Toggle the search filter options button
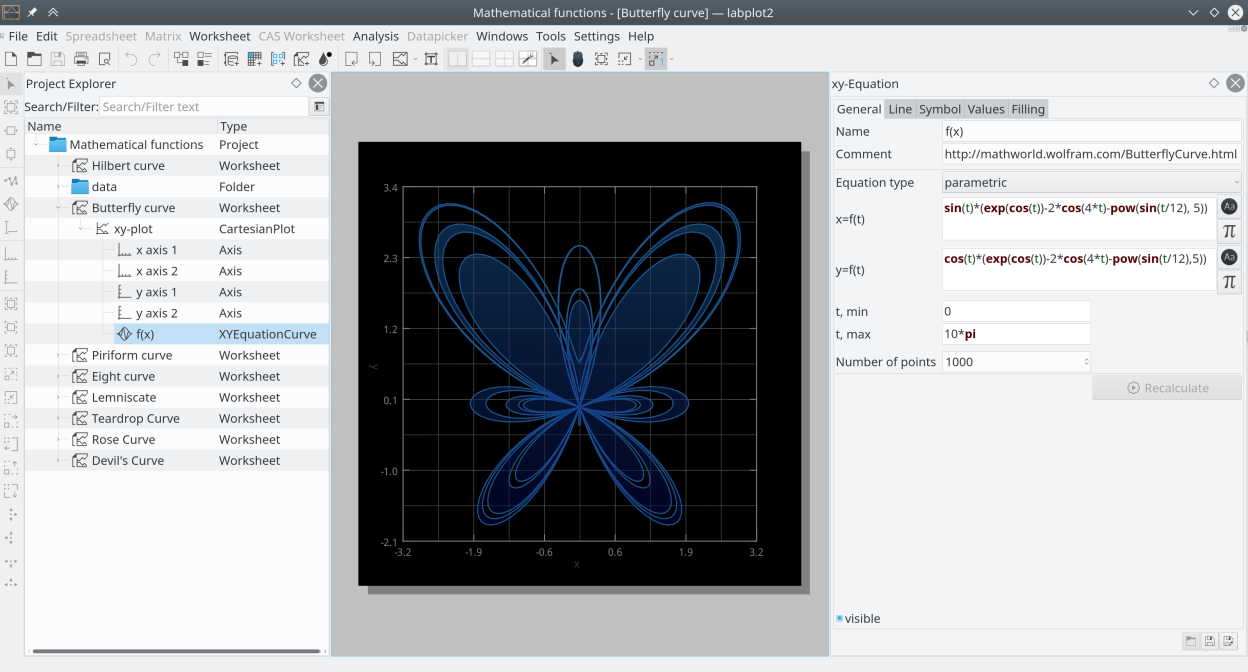Screen dimensions: 1248x672 319,107
